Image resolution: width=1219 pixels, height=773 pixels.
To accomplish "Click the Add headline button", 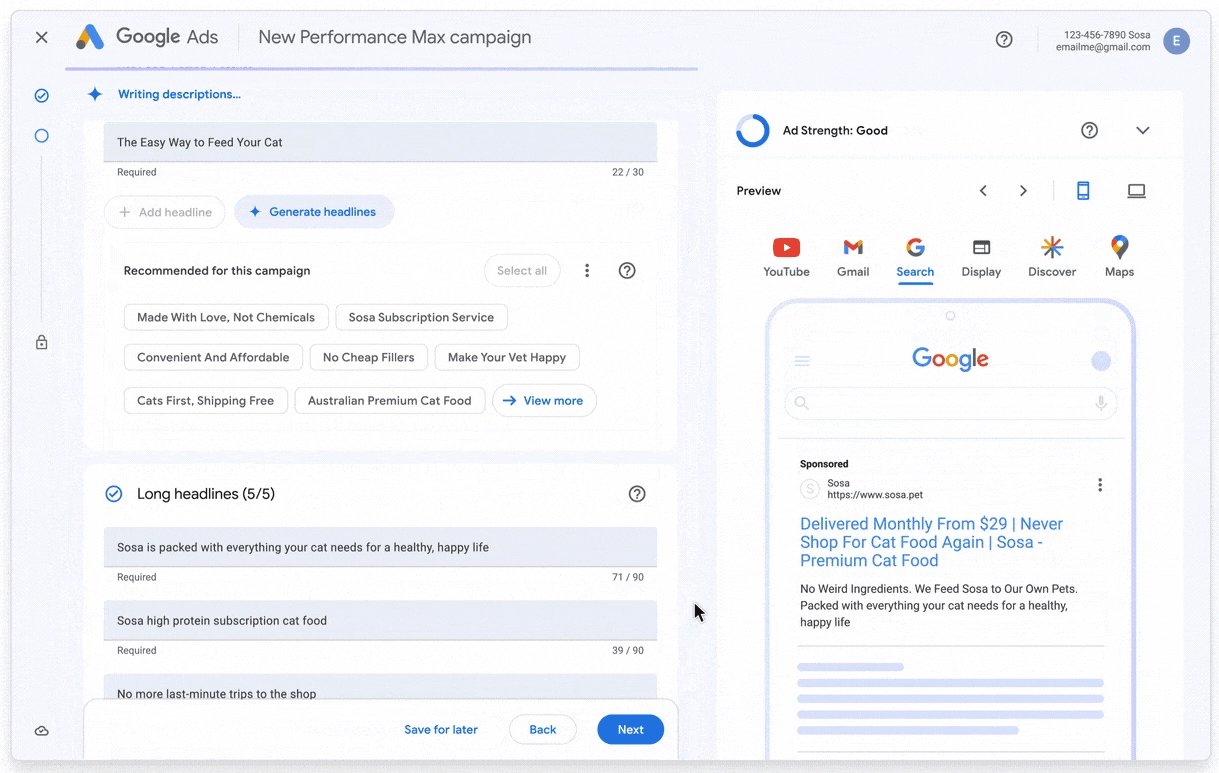I will click(165, 212).
